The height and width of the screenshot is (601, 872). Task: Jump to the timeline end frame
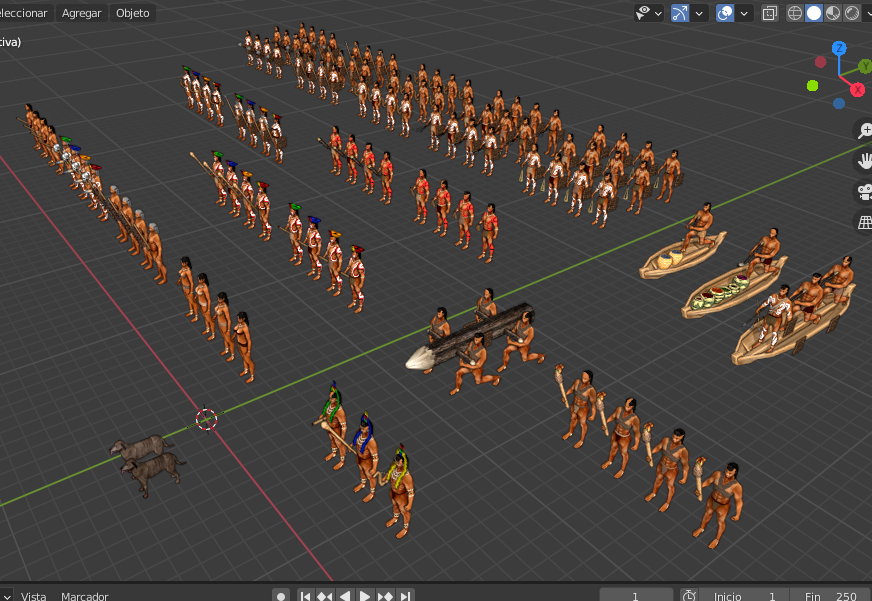[405, 596]
